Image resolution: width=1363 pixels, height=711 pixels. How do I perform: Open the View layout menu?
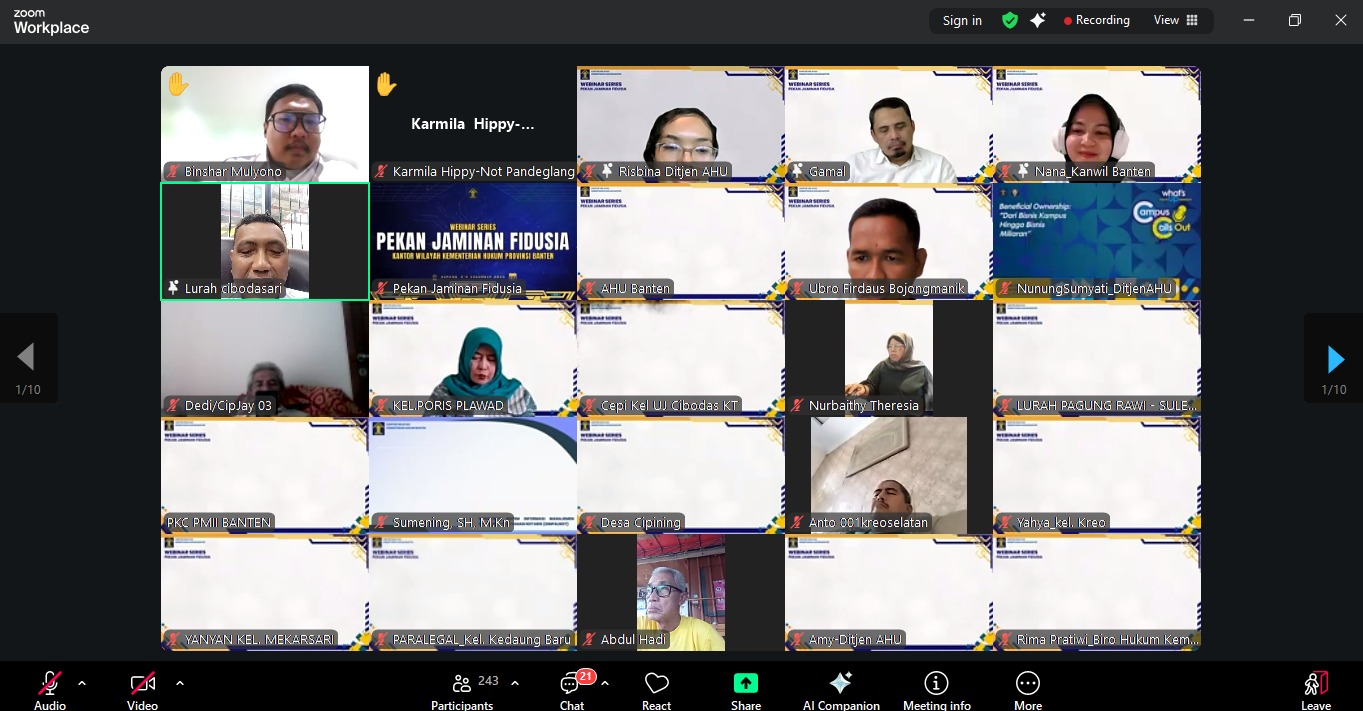point(1175,20)
